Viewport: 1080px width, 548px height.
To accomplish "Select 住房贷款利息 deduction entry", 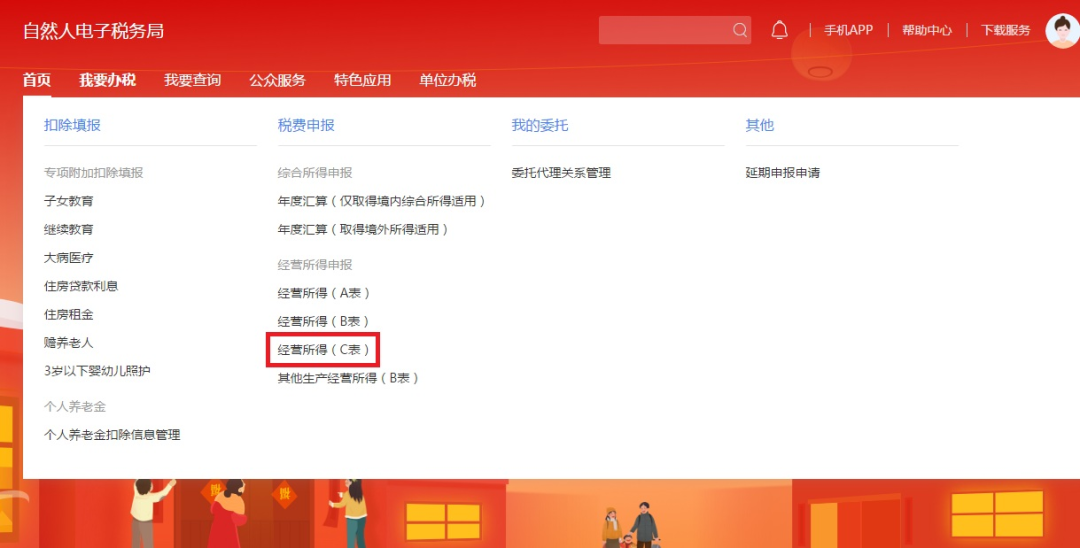I will tap(81, 286).
